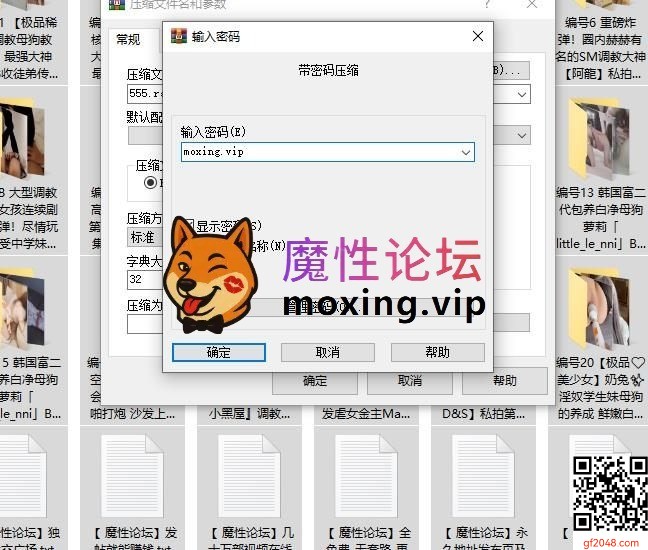Switch to the 常规 tab
The width and height of the screenshot is (648, 550).
tap(128, 40)
